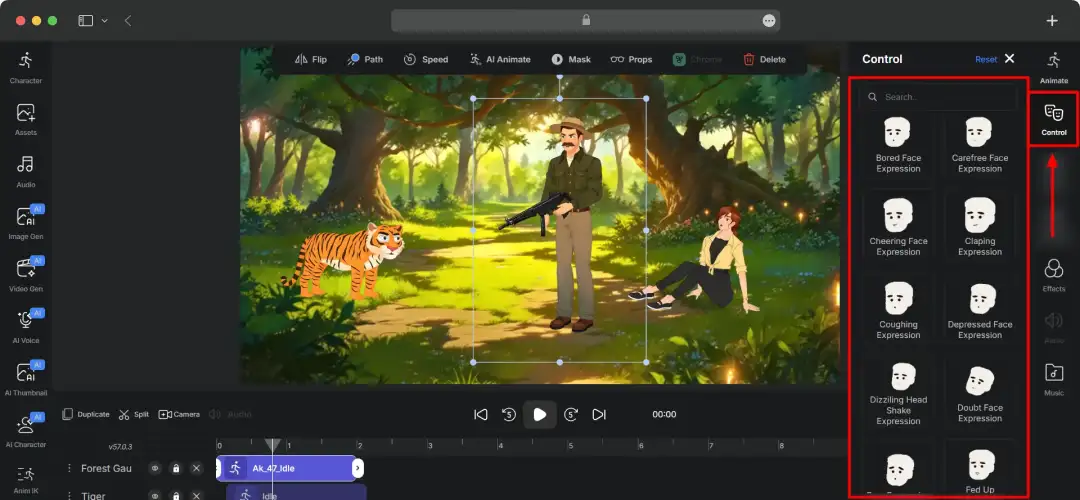Open the Props option

point(631,59)
